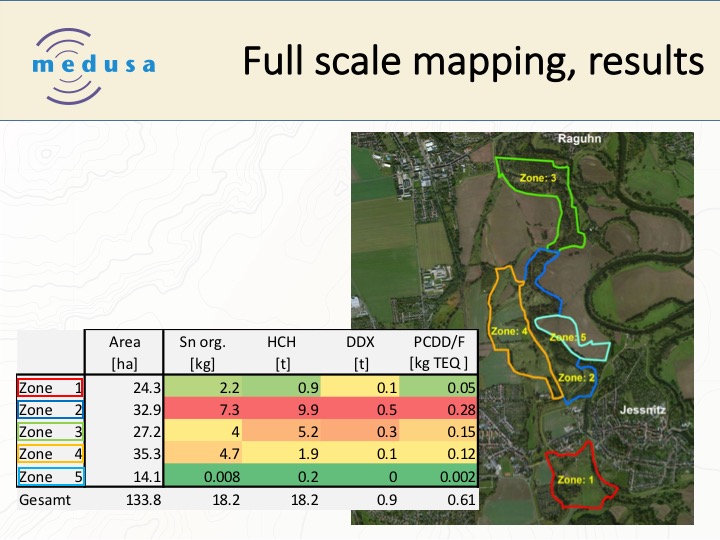The image size is (720, 540).
Task: Click the 'Area [ha]' column header
Action: click(x=125, y=351)
